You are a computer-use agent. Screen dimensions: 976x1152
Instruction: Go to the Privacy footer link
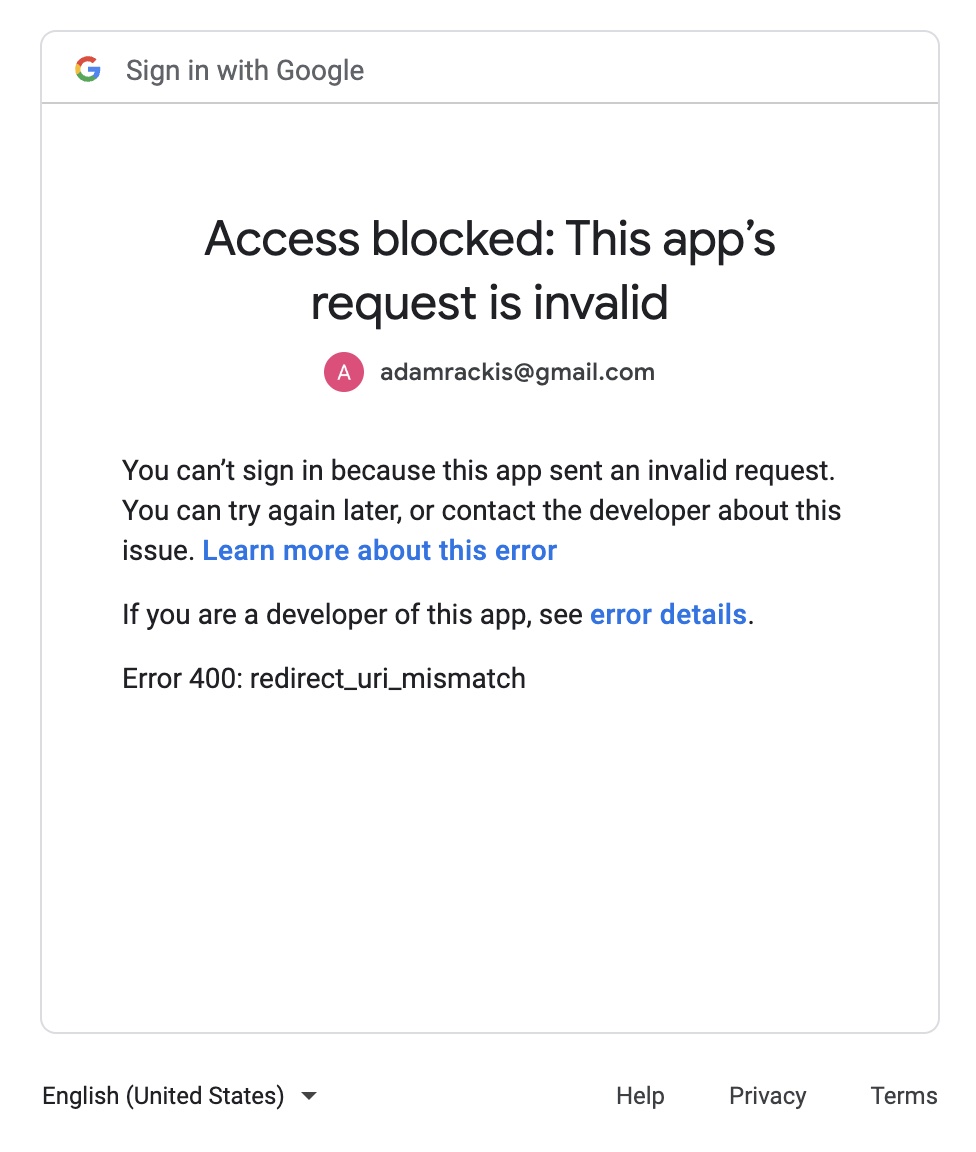[x=767, y=1096]
